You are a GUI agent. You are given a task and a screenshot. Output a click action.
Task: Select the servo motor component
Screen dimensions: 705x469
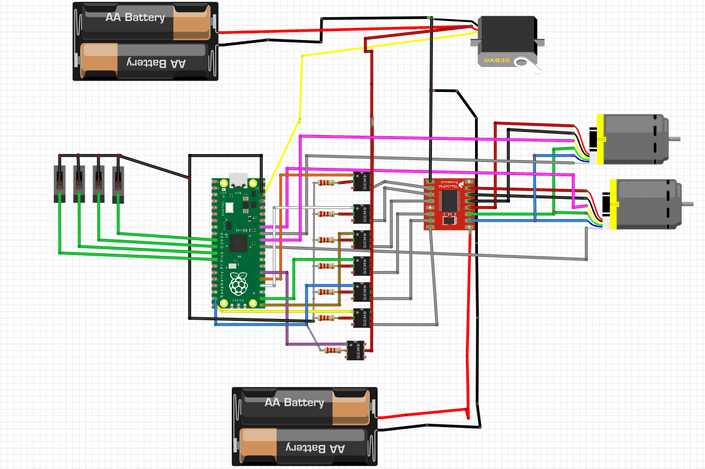(507, 44)
